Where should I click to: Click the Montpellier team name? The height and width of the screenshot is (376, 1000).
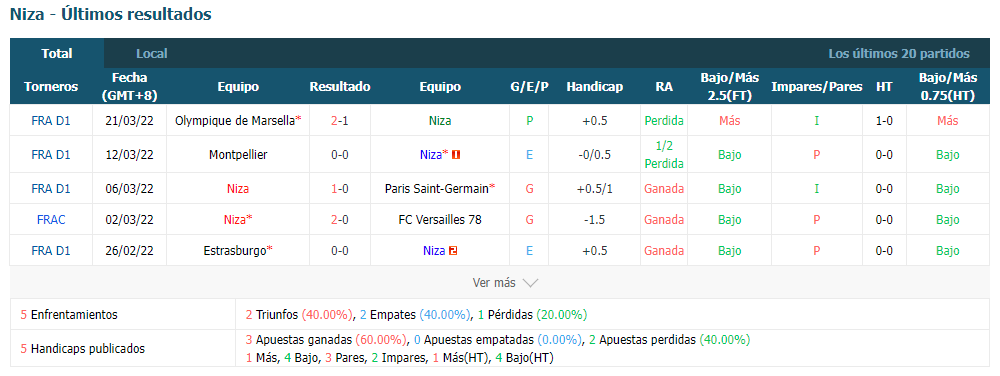[x=238, y=154]
